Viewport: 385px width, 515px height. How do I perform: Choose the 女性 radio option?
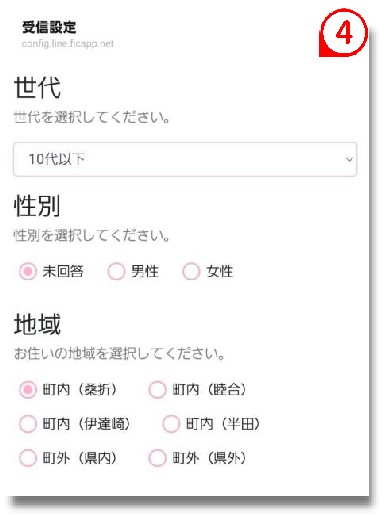191,271
